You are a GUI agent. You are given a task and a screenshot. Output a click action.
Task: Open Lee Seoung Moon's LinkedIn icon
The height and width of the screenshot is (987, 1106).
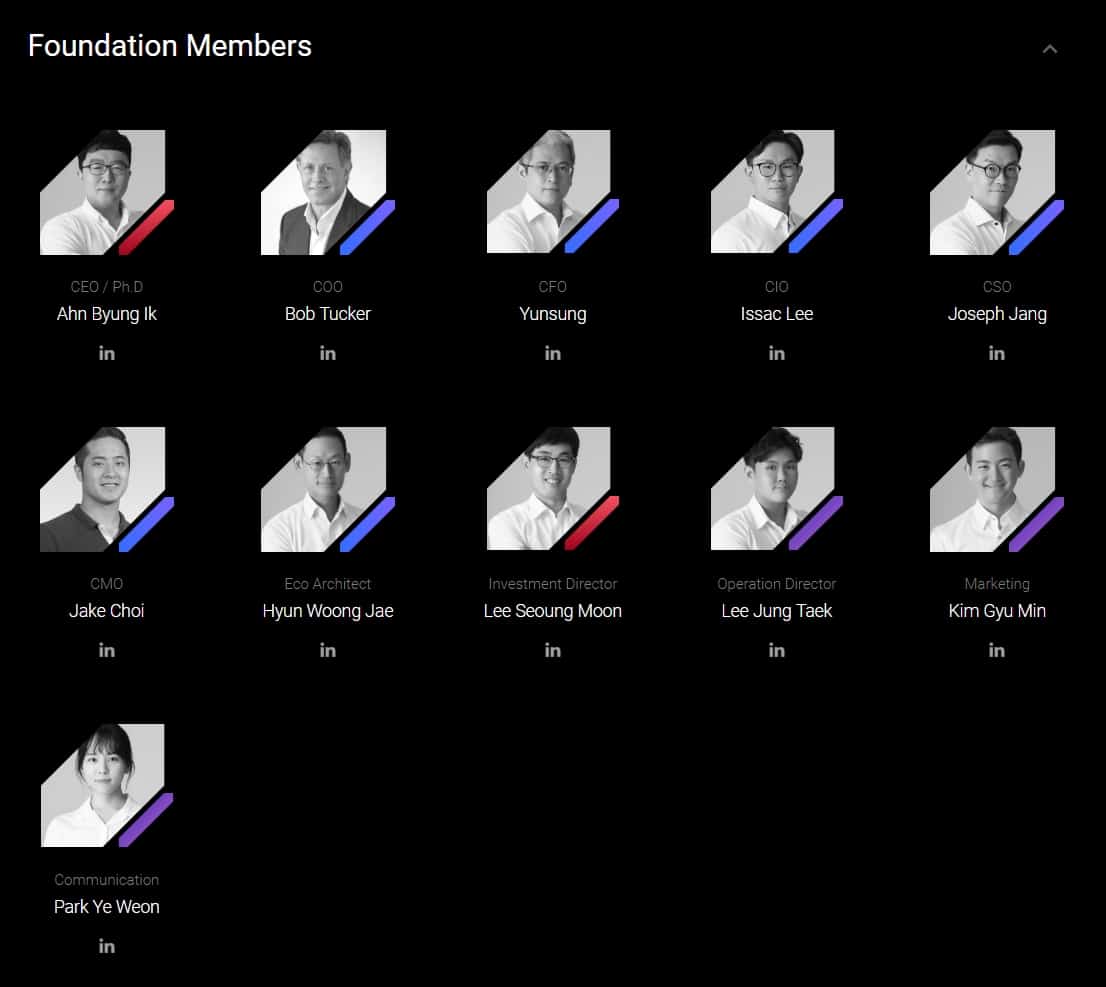click(553, 650)
